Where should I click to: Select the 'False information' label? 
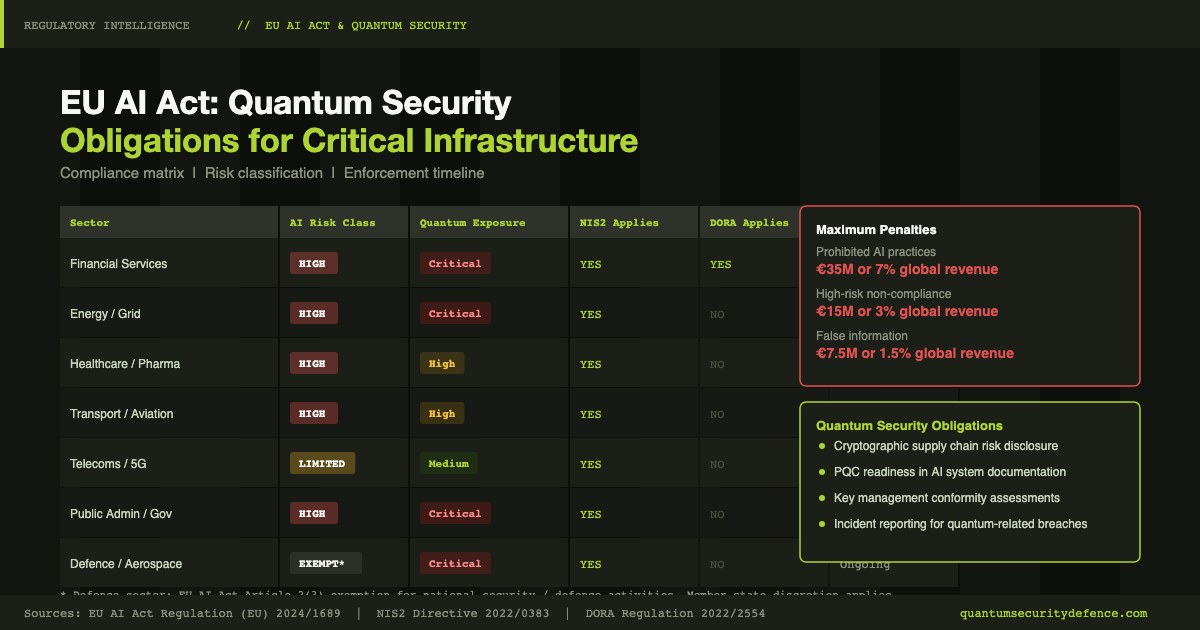click(x=862, y=336)
